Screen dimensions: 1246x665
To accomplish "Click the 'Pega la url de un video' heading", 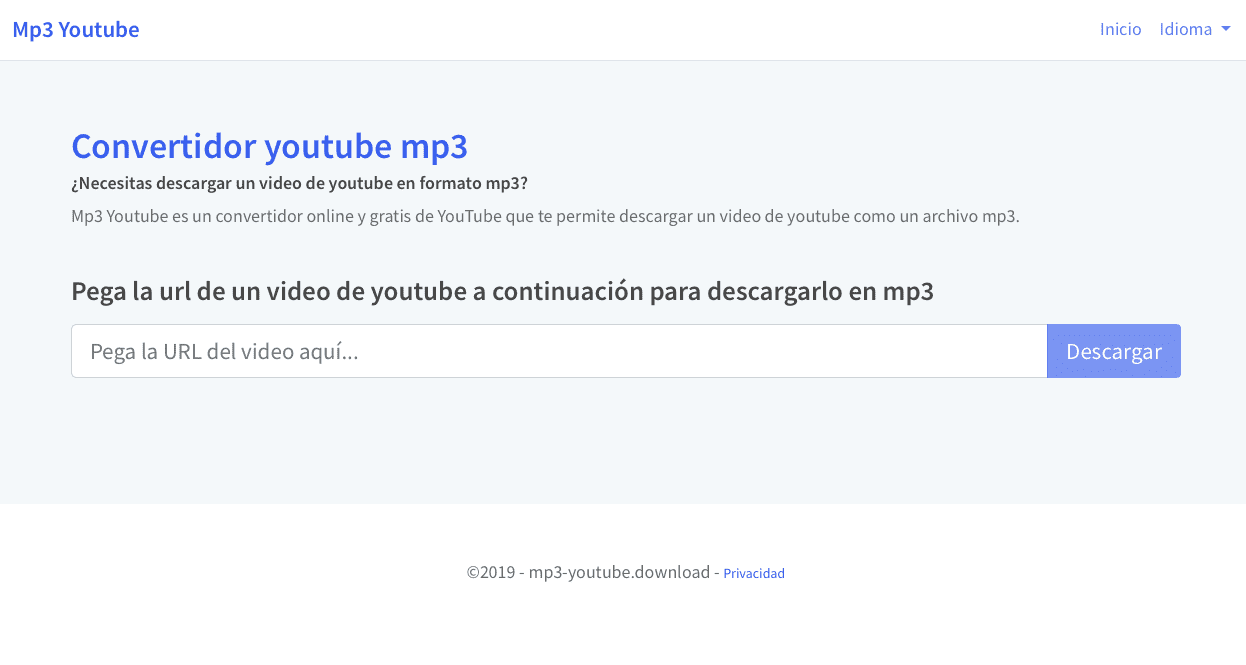I will click(x=502, y=292).
